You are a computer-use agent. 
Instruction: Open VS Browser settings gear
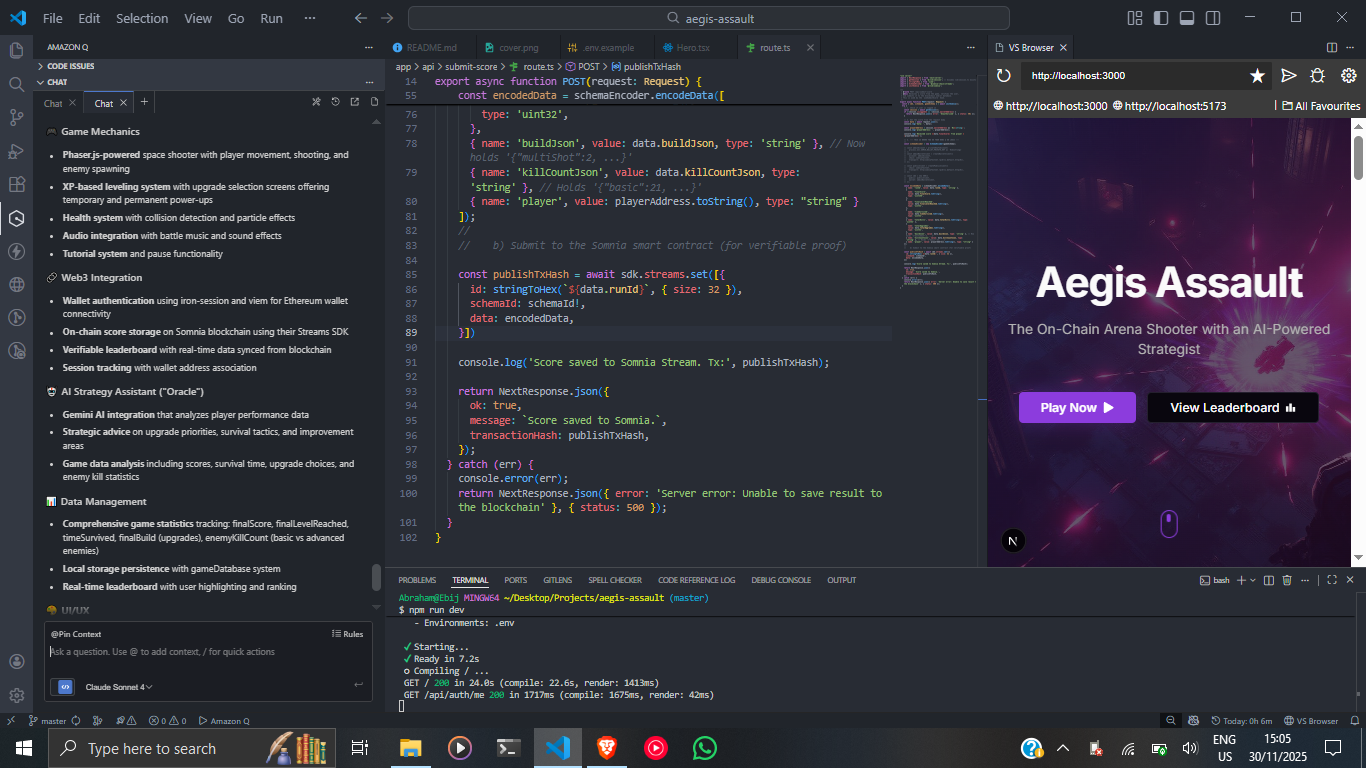pyautogui.click(x=1348, y=76)
